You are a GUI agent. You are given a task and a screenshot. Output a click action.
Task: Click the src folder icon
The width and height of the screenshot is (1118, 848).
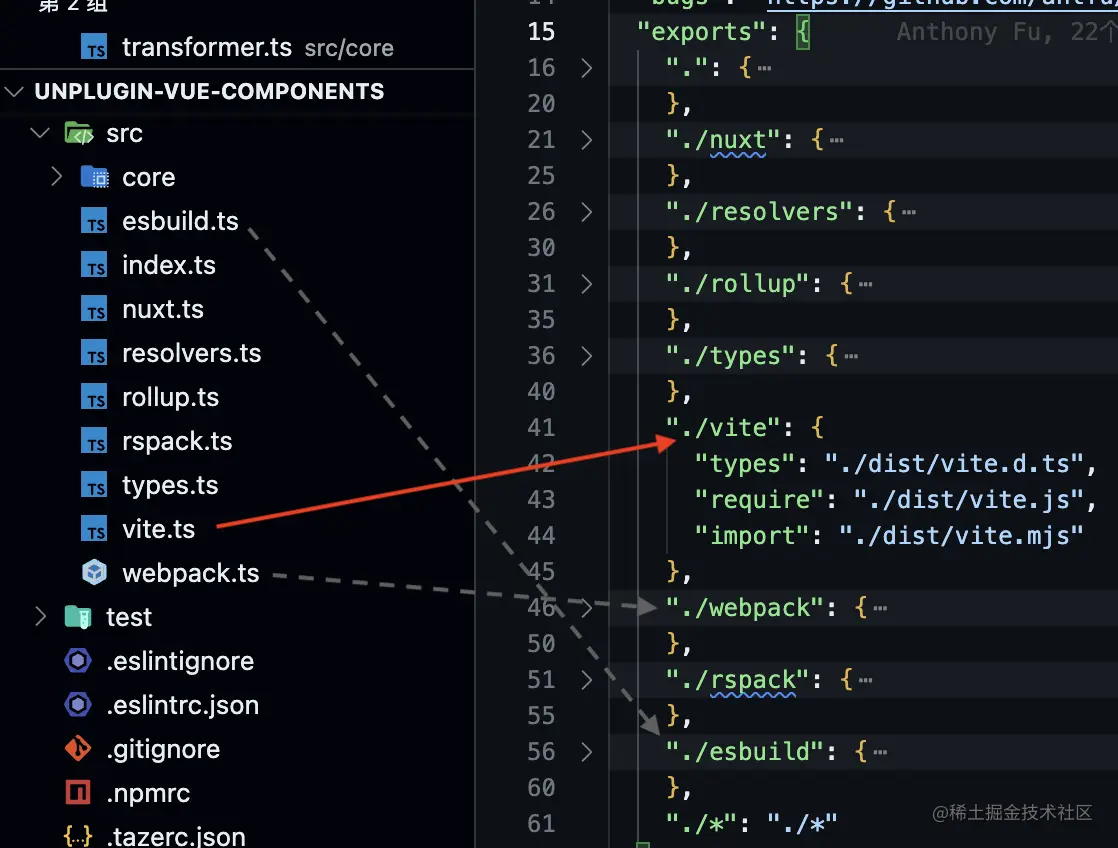(x=79, y=133)
